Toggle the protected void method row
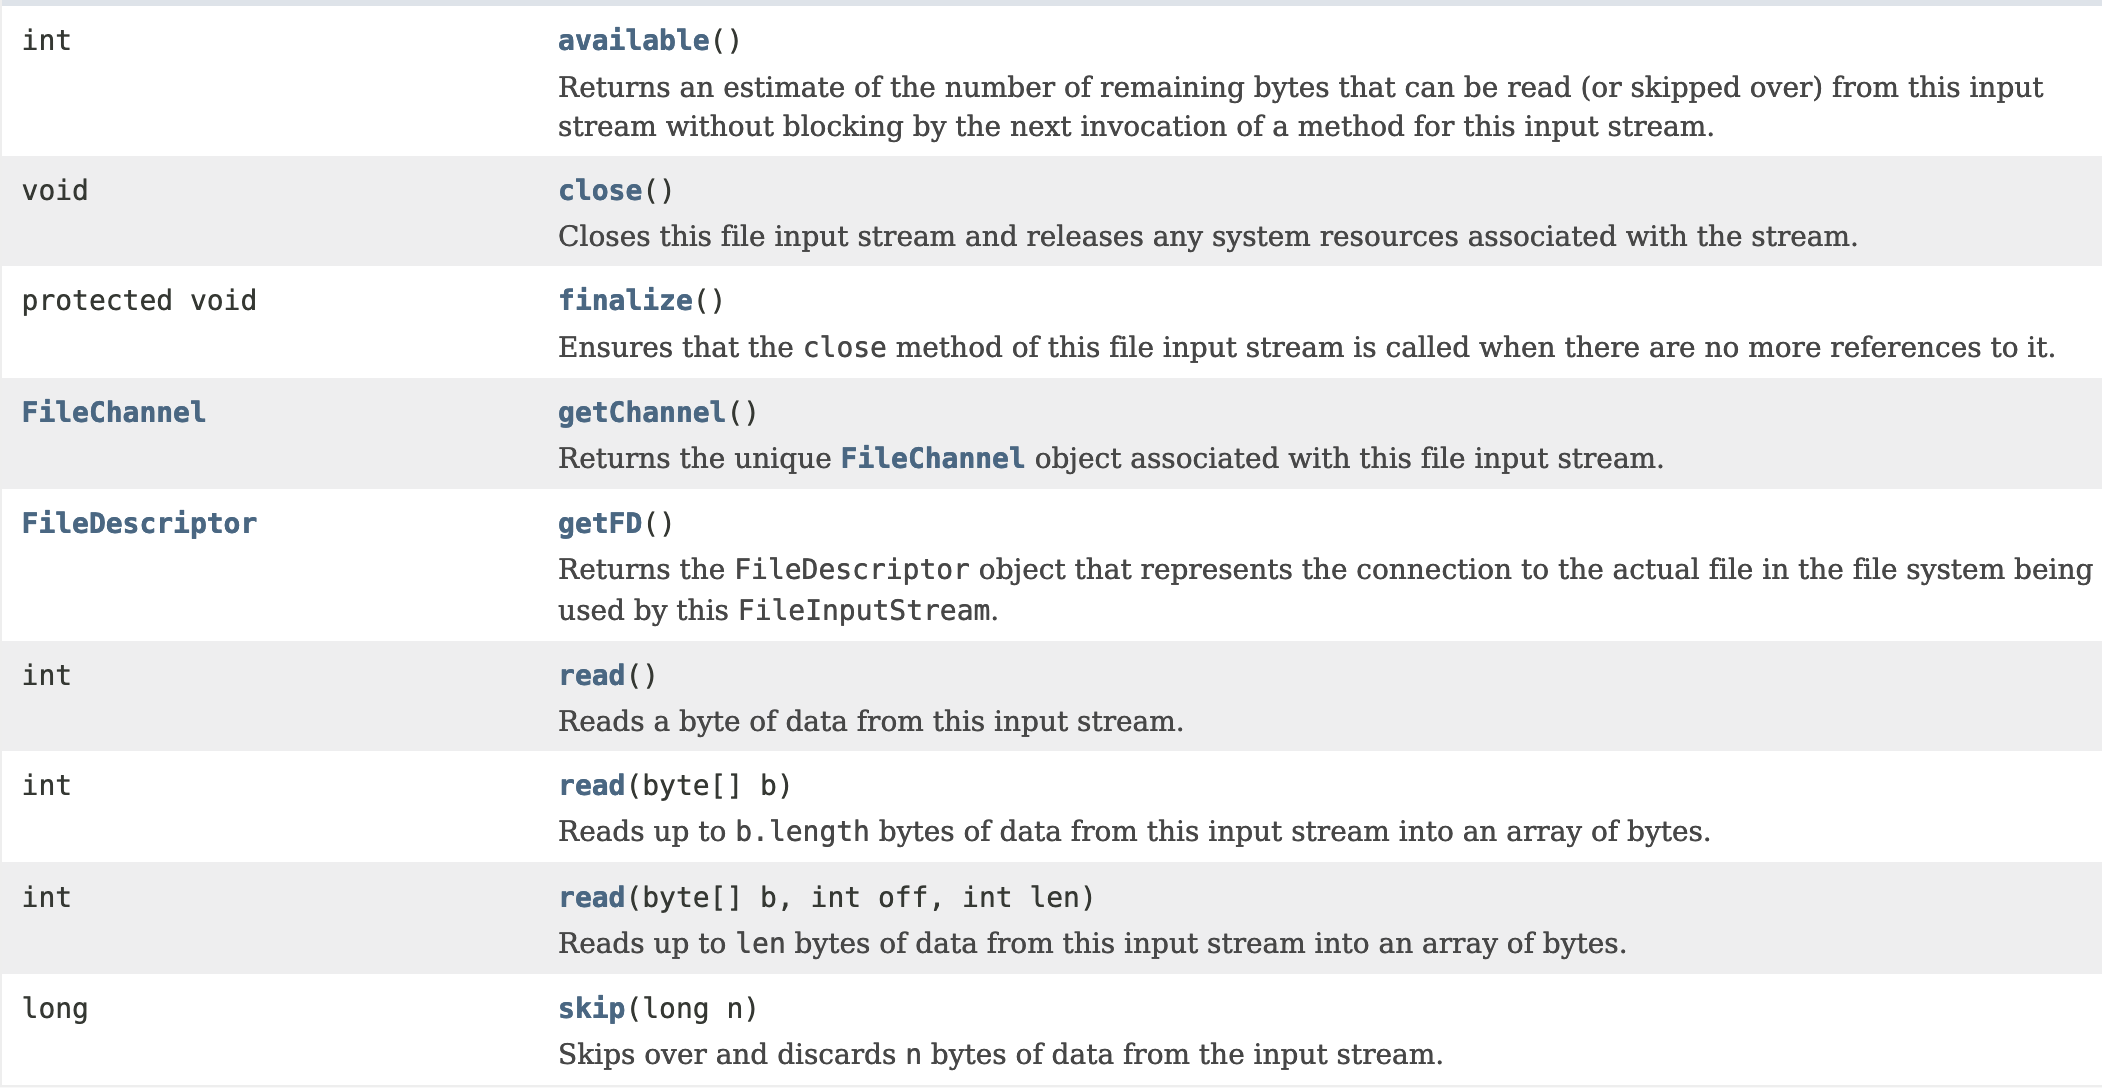Image resolution: width=2102 pixels, height=1088 pixels. 1050,319
